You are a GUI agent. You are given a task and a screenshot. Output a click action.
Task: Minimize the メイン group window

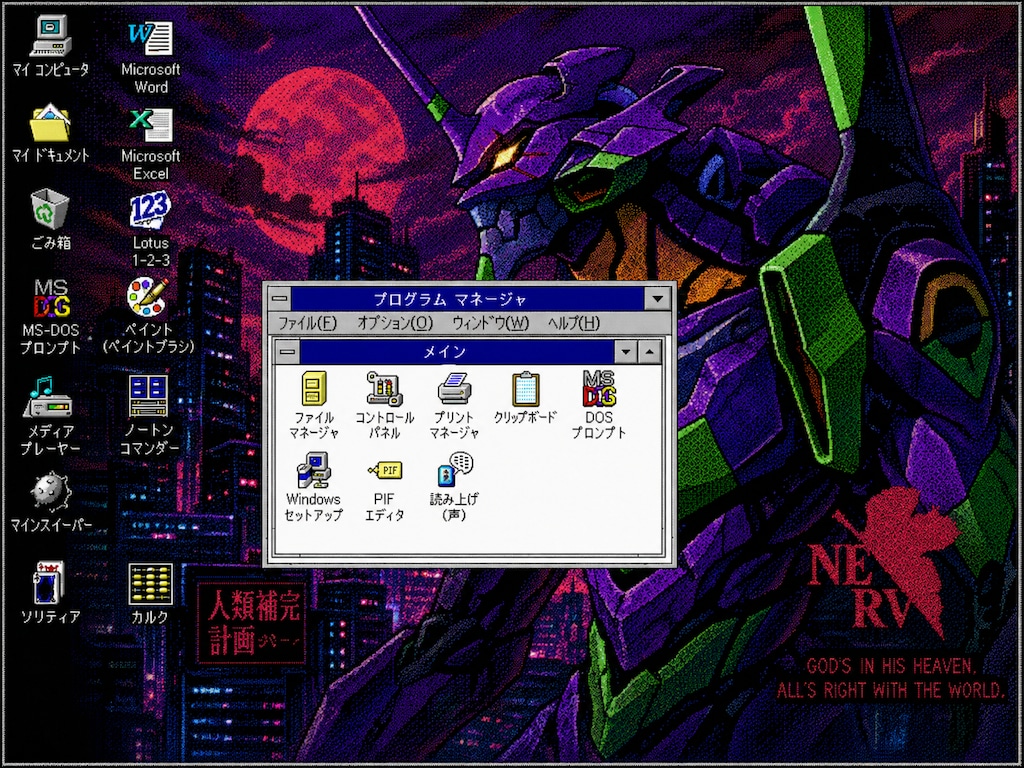(626, 352)
